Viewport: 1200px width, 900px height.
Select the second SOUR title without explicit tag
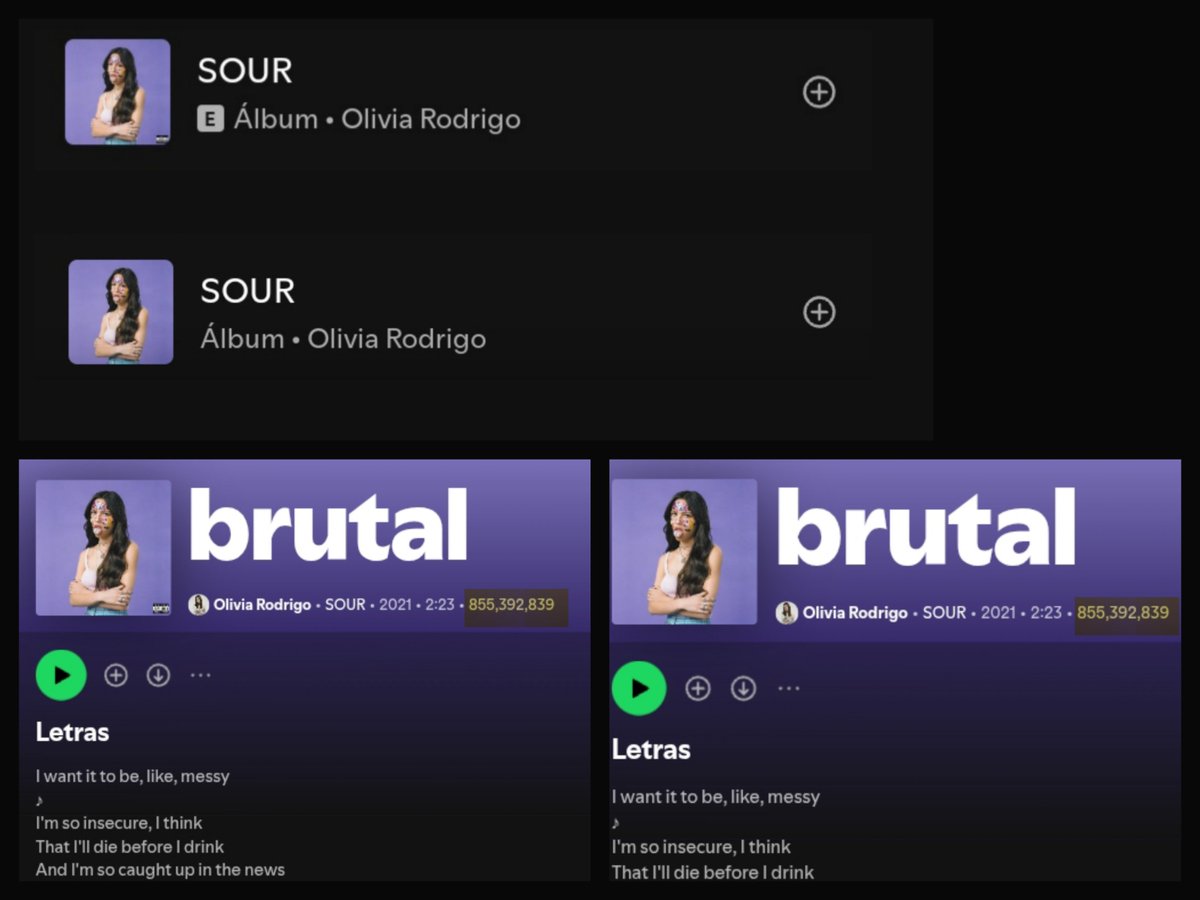248,291
